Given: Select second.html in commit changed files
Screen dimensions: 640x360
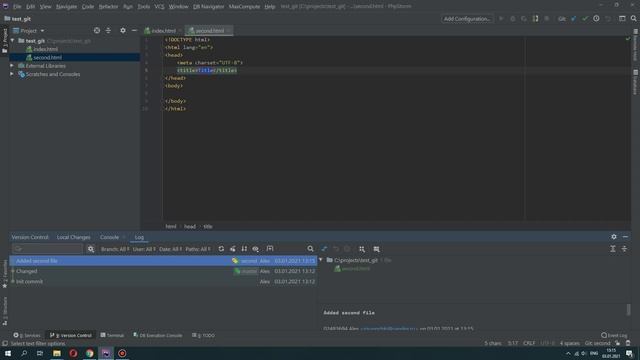Looking at the screenshot, I should pos(352,269).
